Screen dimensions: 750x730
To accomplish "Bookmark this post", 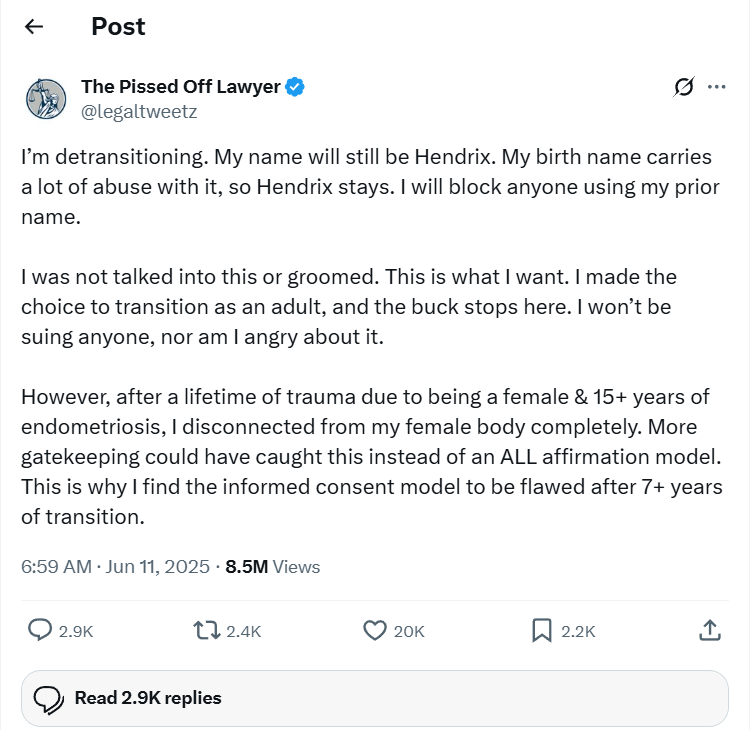I will point(542,630).
